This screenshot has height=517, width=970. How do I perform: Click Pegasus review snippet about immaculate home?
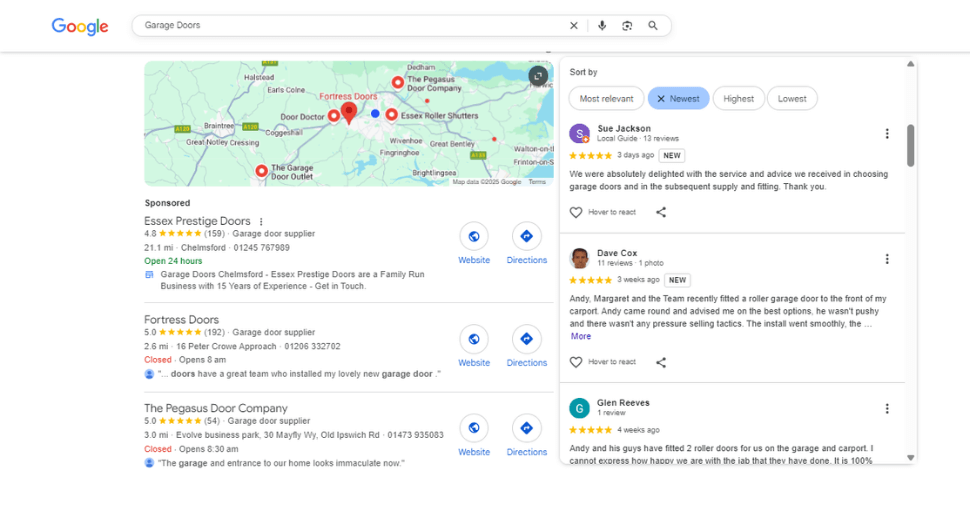[x=281, y=463]
